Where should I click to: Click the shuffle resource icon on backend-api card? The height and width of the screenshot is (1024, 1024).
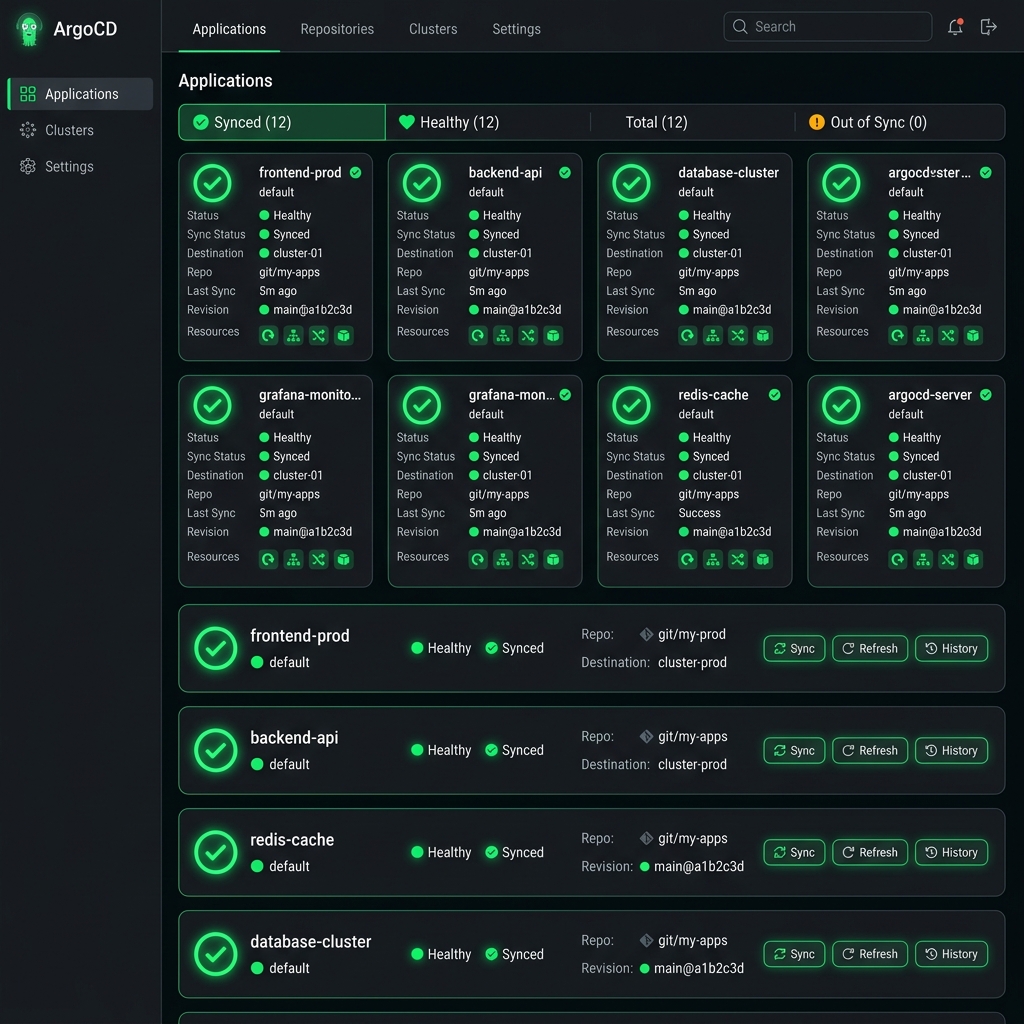click(528, 336)
